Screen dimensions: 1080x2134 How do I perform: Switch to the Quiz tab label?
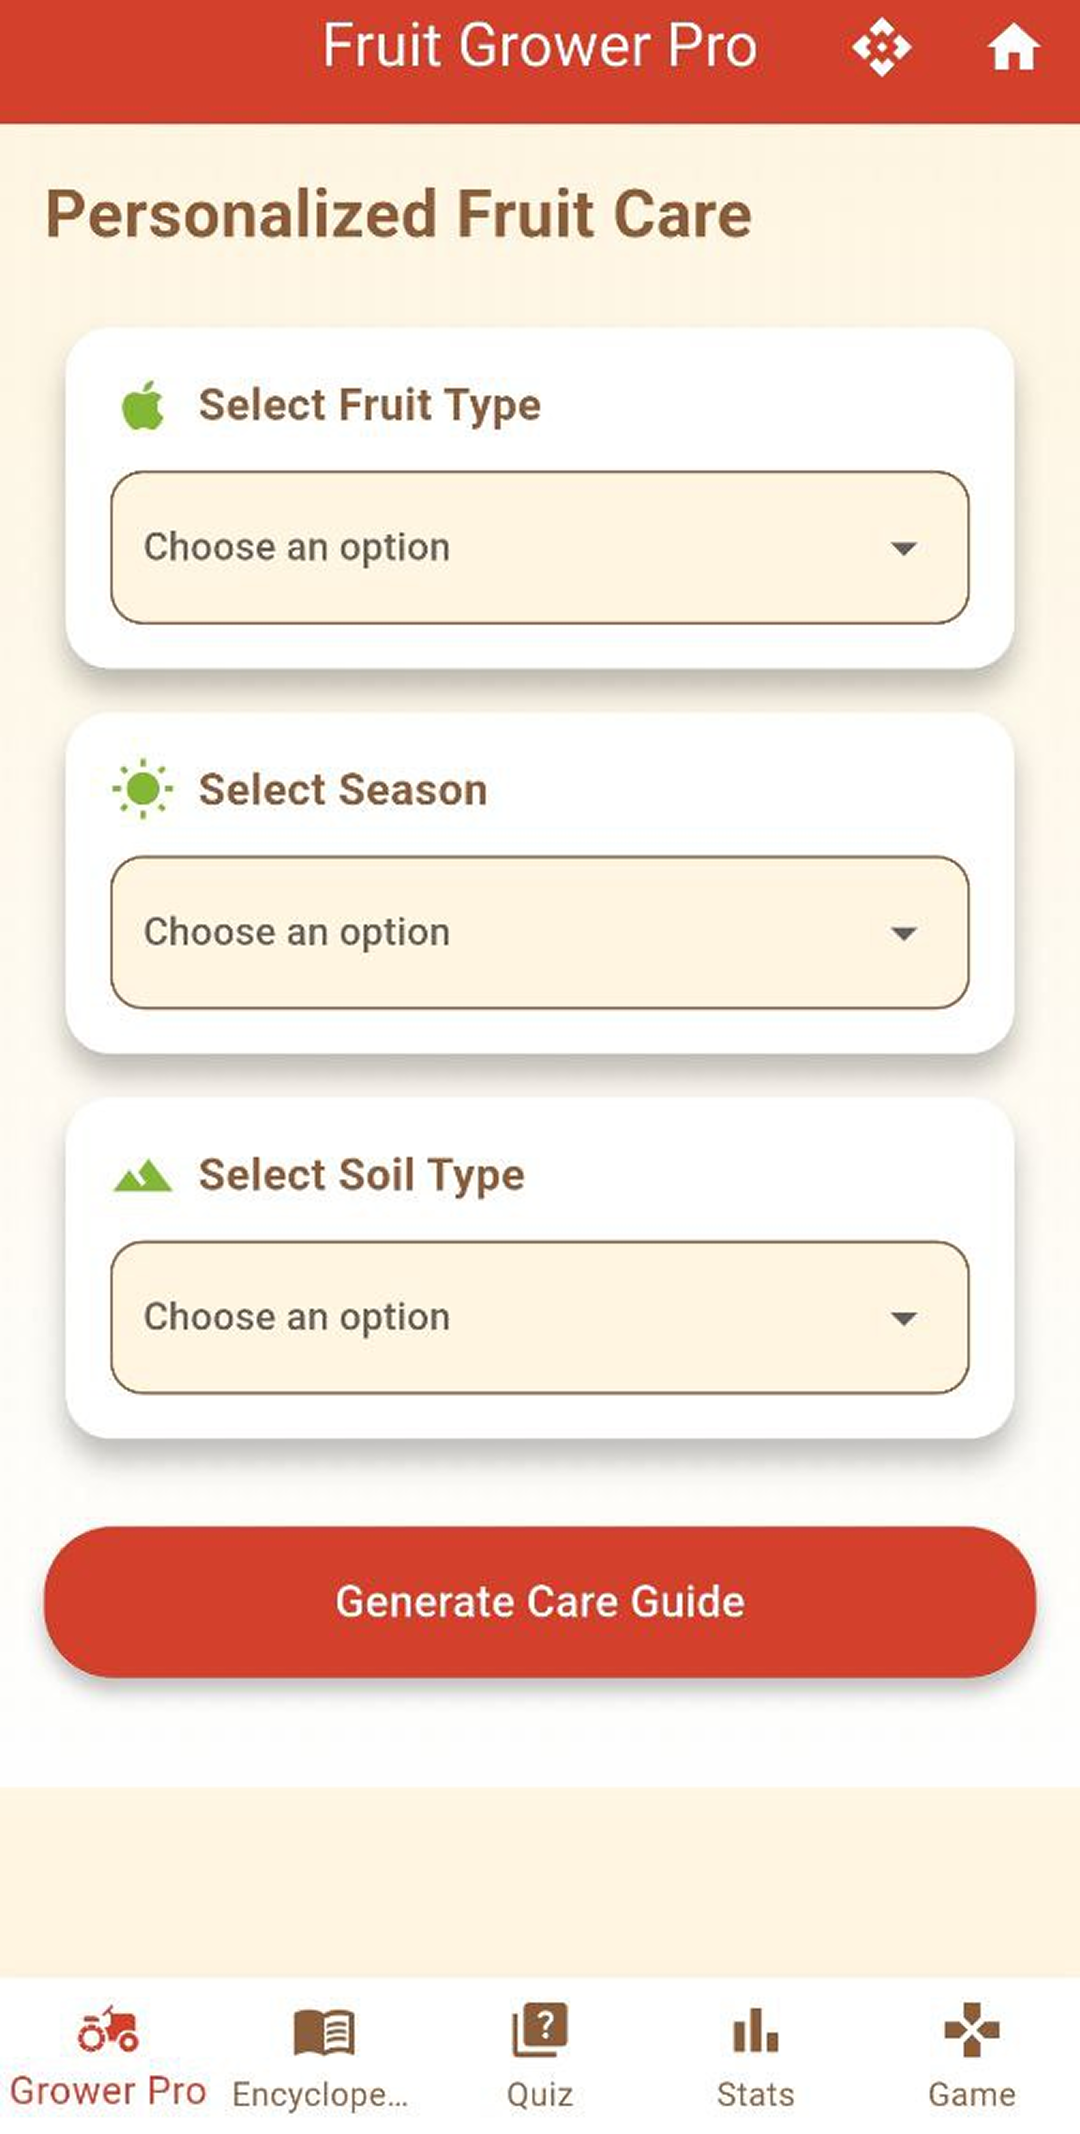click(540, 2094)
